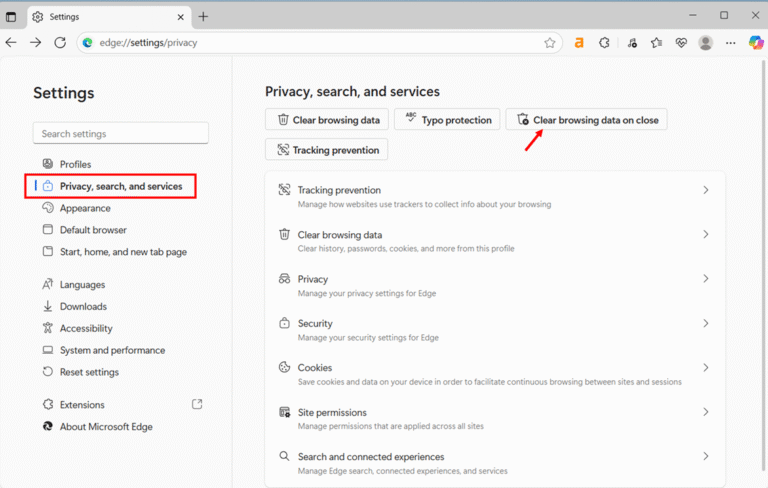Open the profile avatar
The height and width of the screenshot is (488, 768).
[705, 43]
